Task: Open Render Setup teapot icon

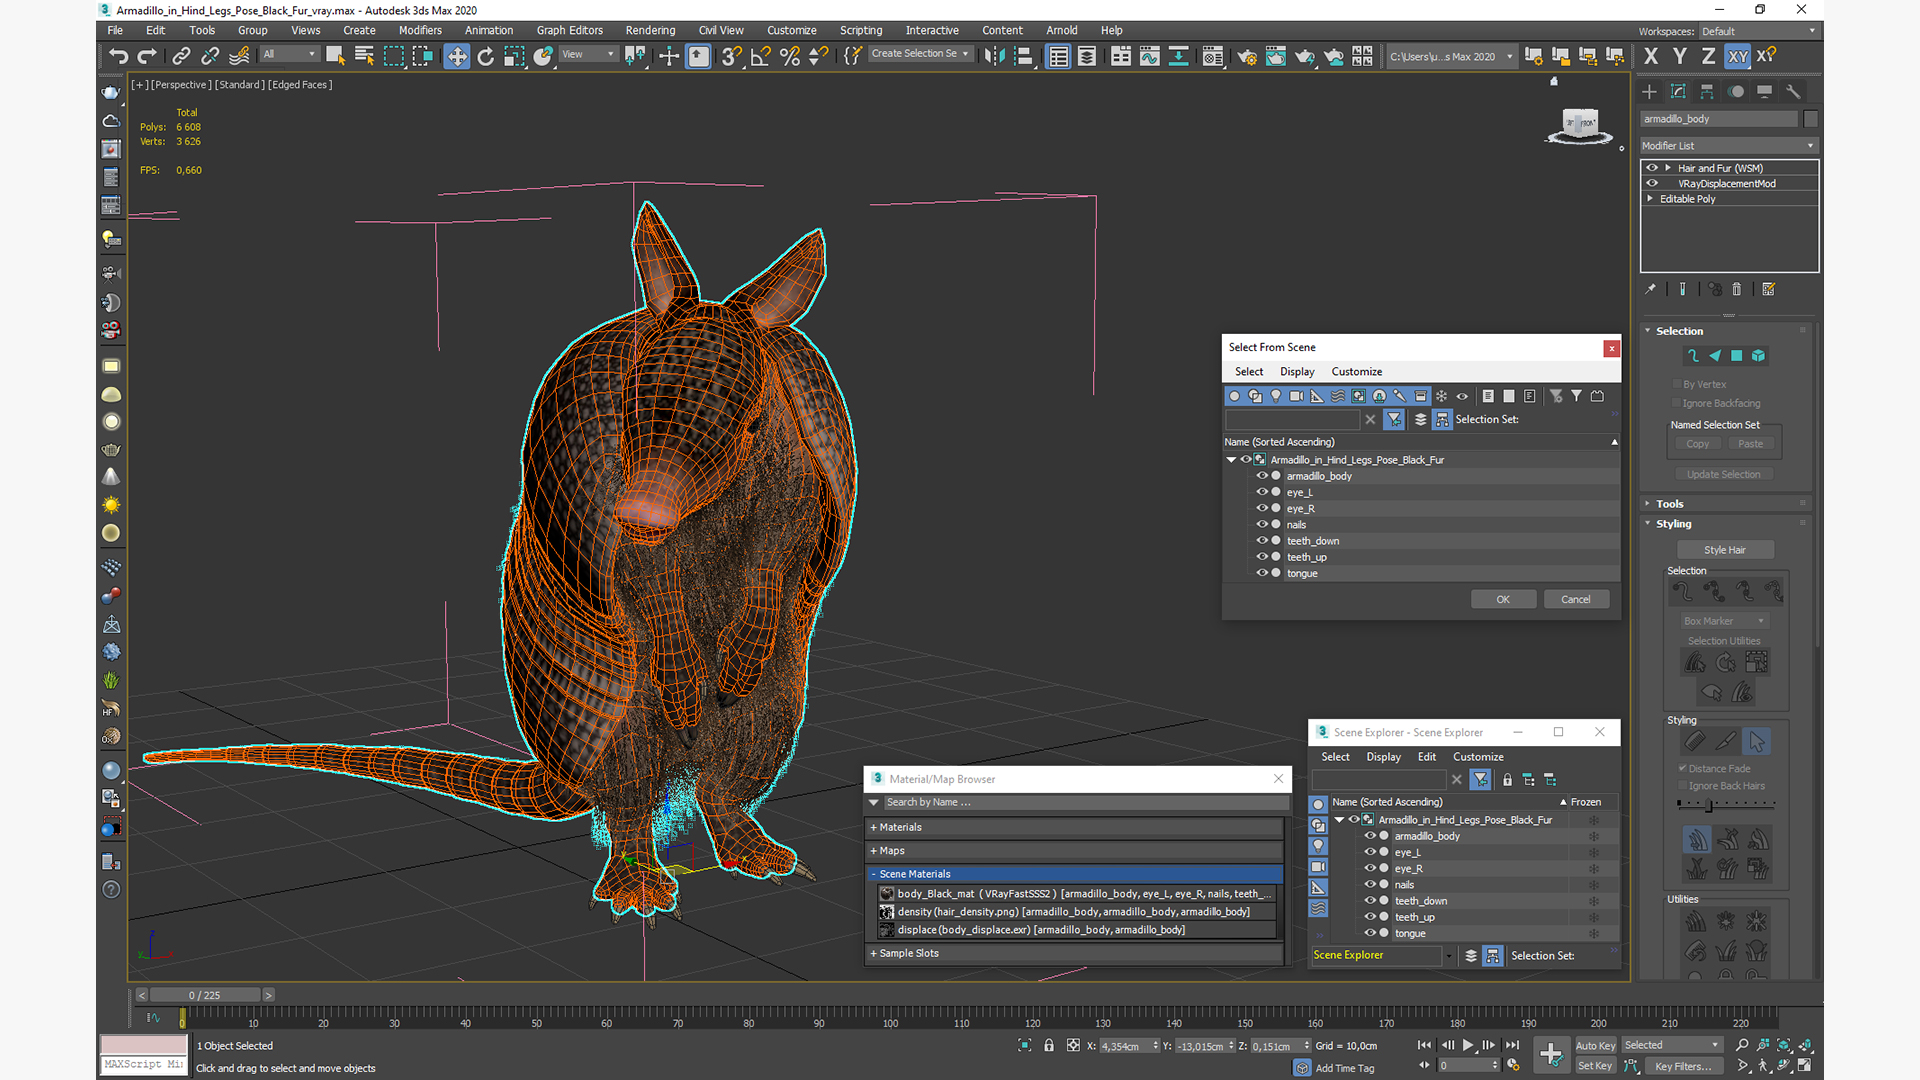Action: pyautogui.click(x=1247, y=56)
